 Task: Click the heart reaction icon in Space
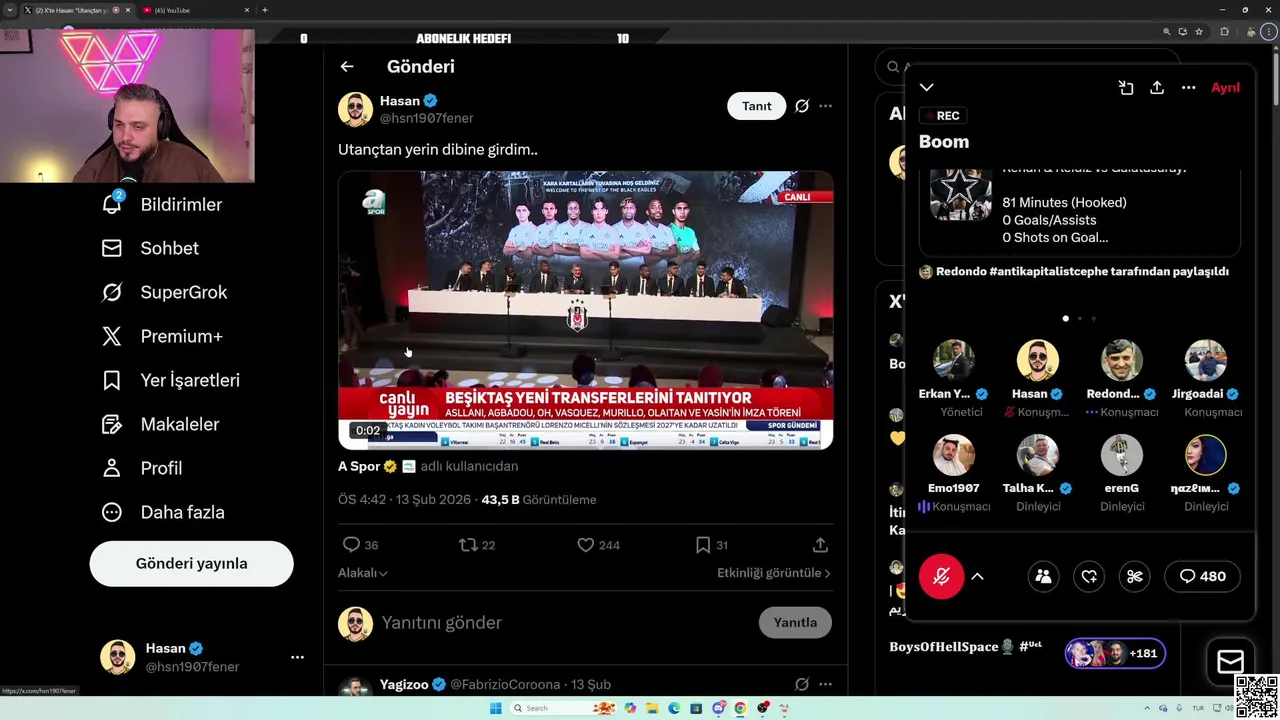point(1089,576)
